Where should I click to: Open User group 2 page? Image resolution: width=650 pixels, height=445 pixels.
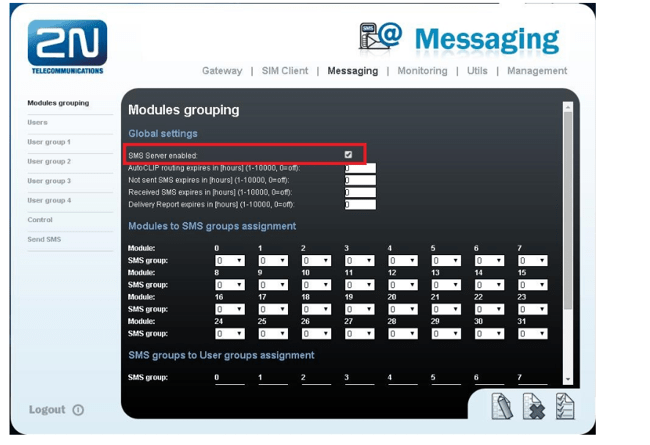[49, 161]
